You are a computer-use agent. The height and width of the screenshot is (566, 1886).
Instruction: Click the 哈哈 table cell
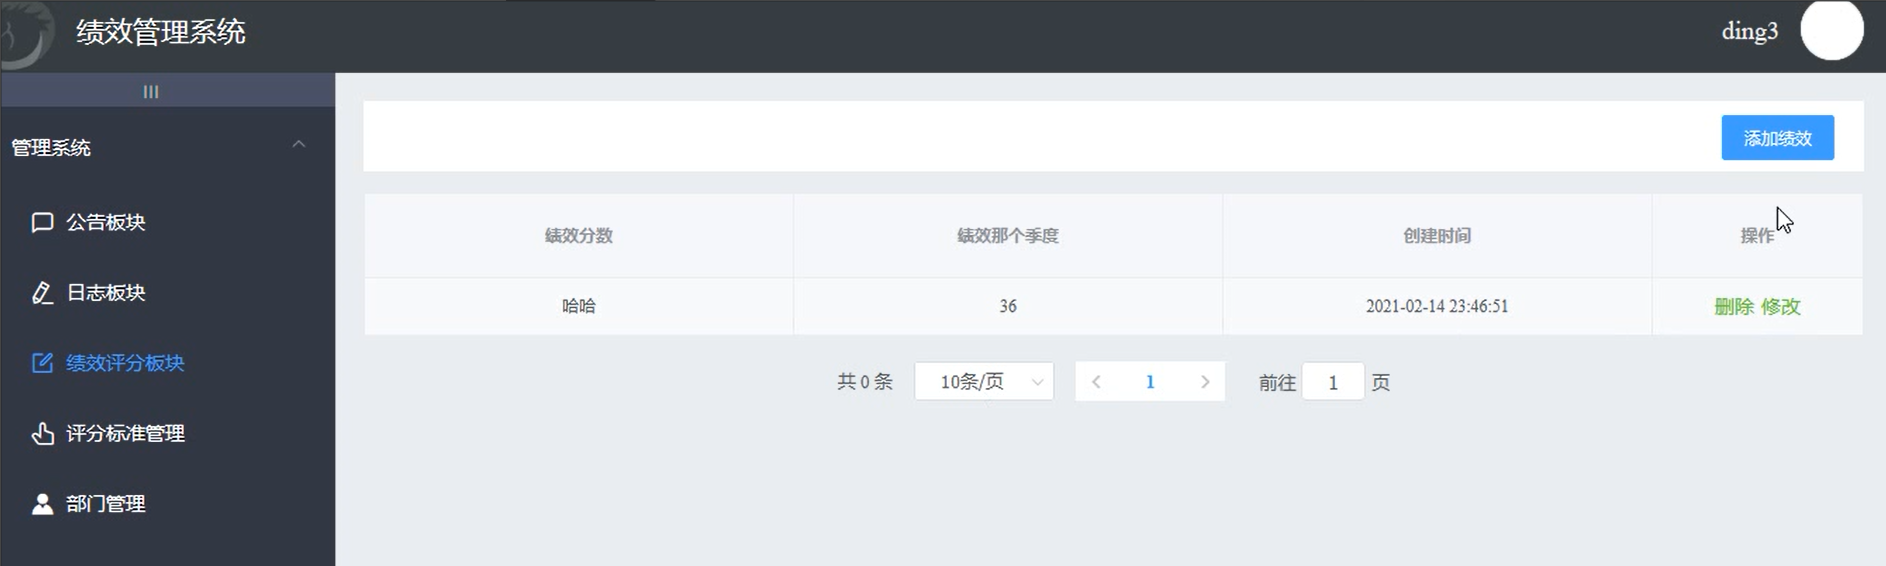[579, 306]
